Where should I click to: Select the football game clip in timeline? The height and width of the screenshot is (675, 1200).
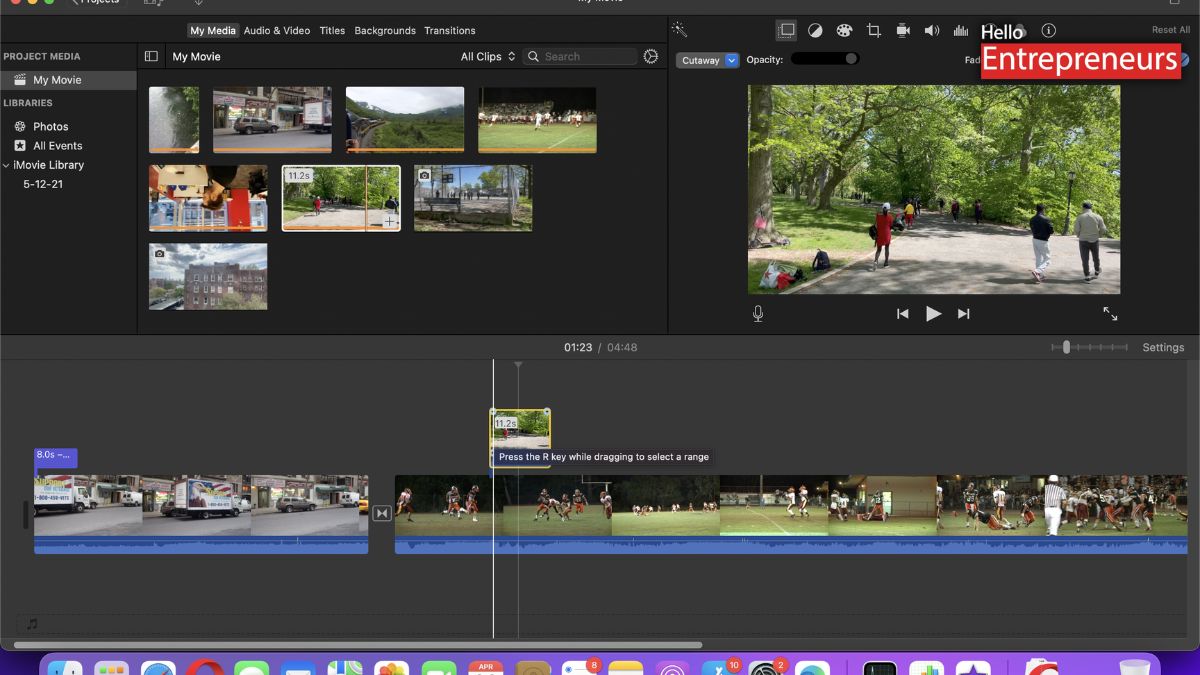791,514
